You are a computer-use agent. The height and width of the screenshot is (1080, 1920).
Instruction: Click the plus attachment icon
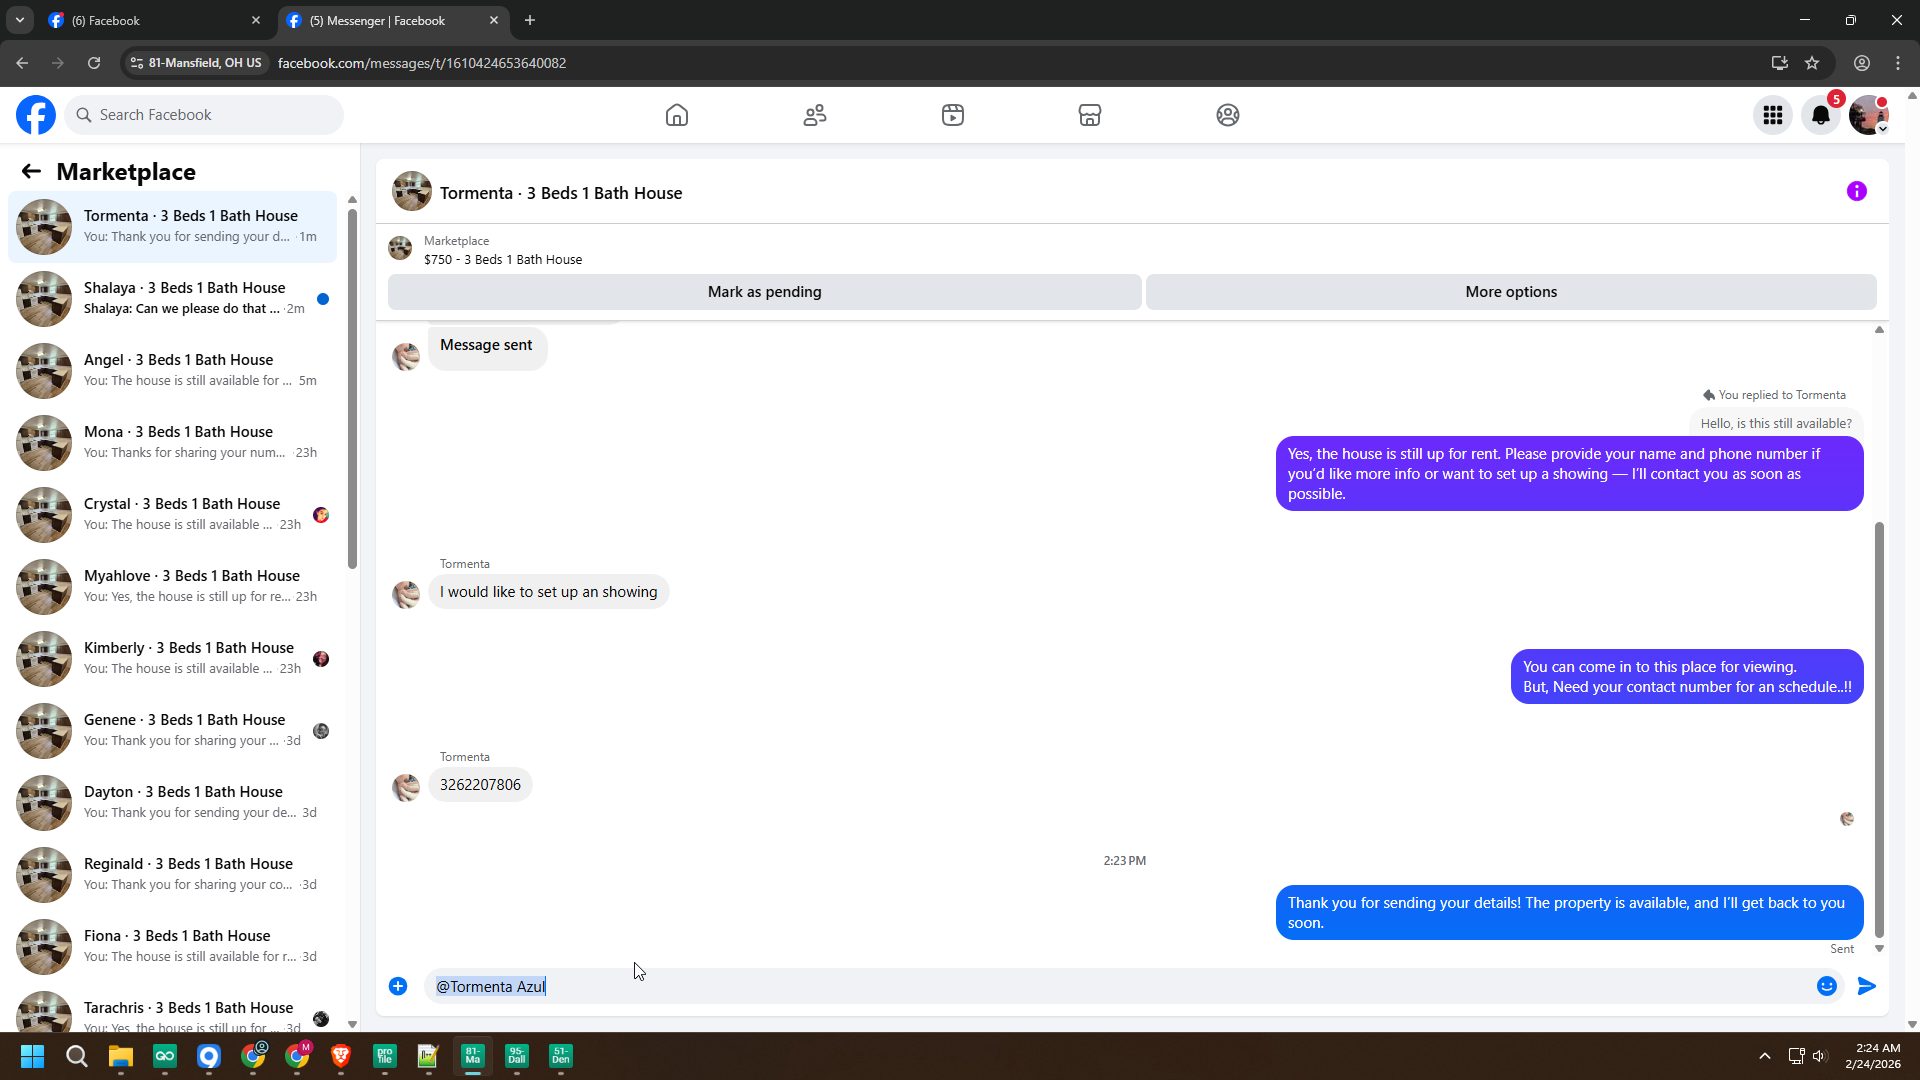point(398,986)
